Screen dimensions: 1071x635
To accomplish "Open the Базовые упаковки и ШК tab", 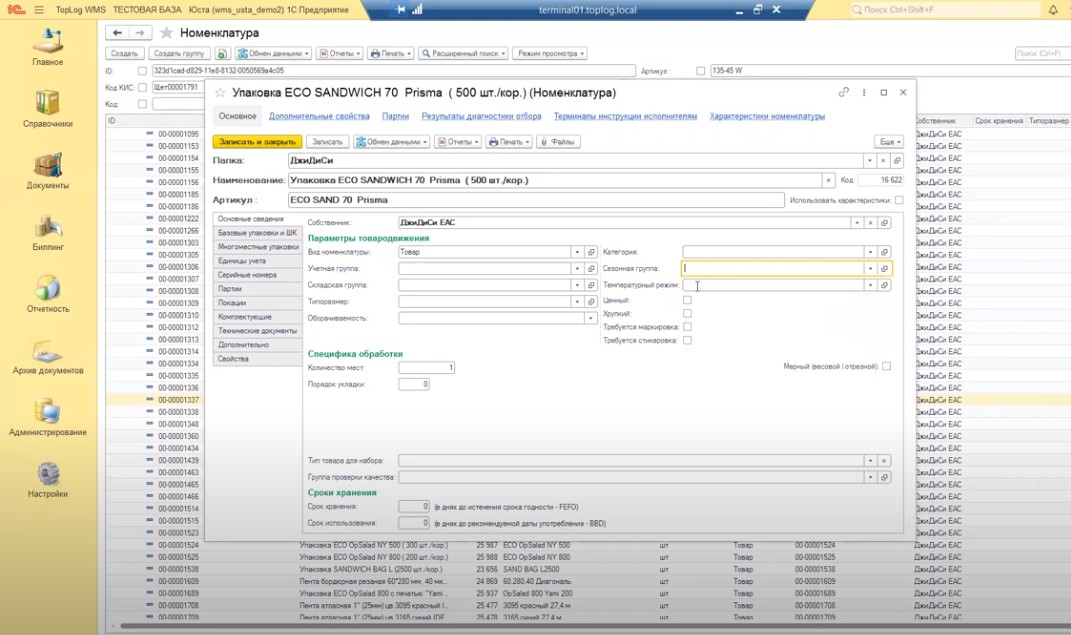I will pos(257,232).
